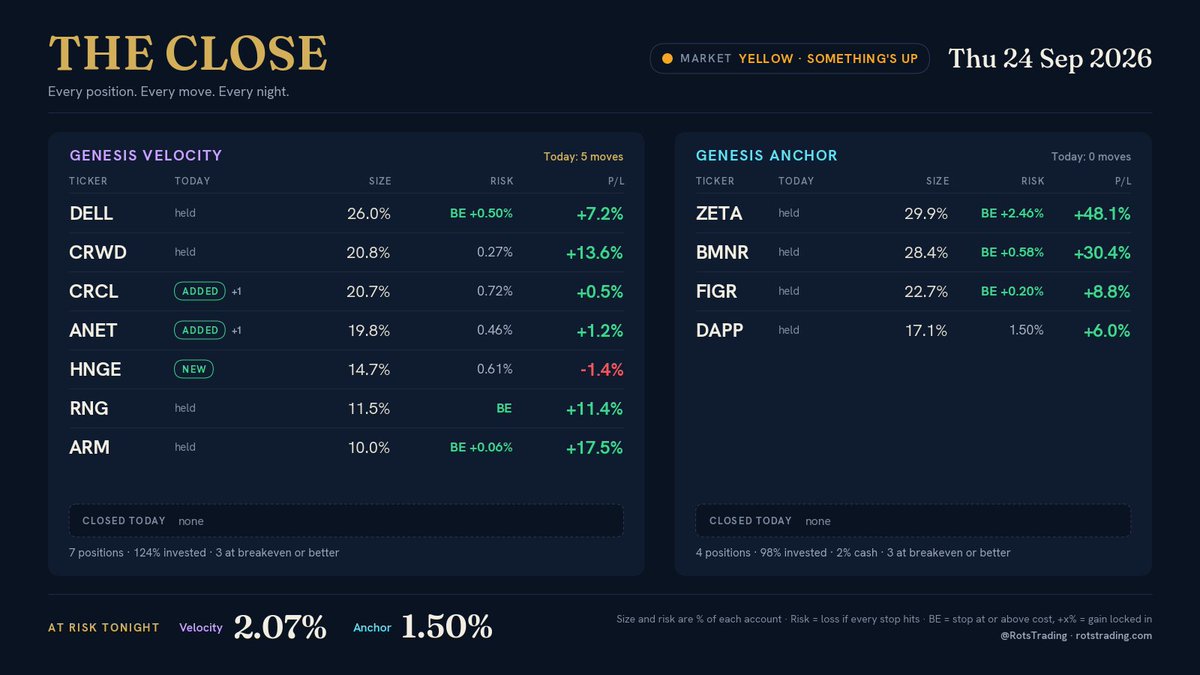The image size is (1200, 675).
Task: Click ZETA size 29.9%
Action: (925, 213)
